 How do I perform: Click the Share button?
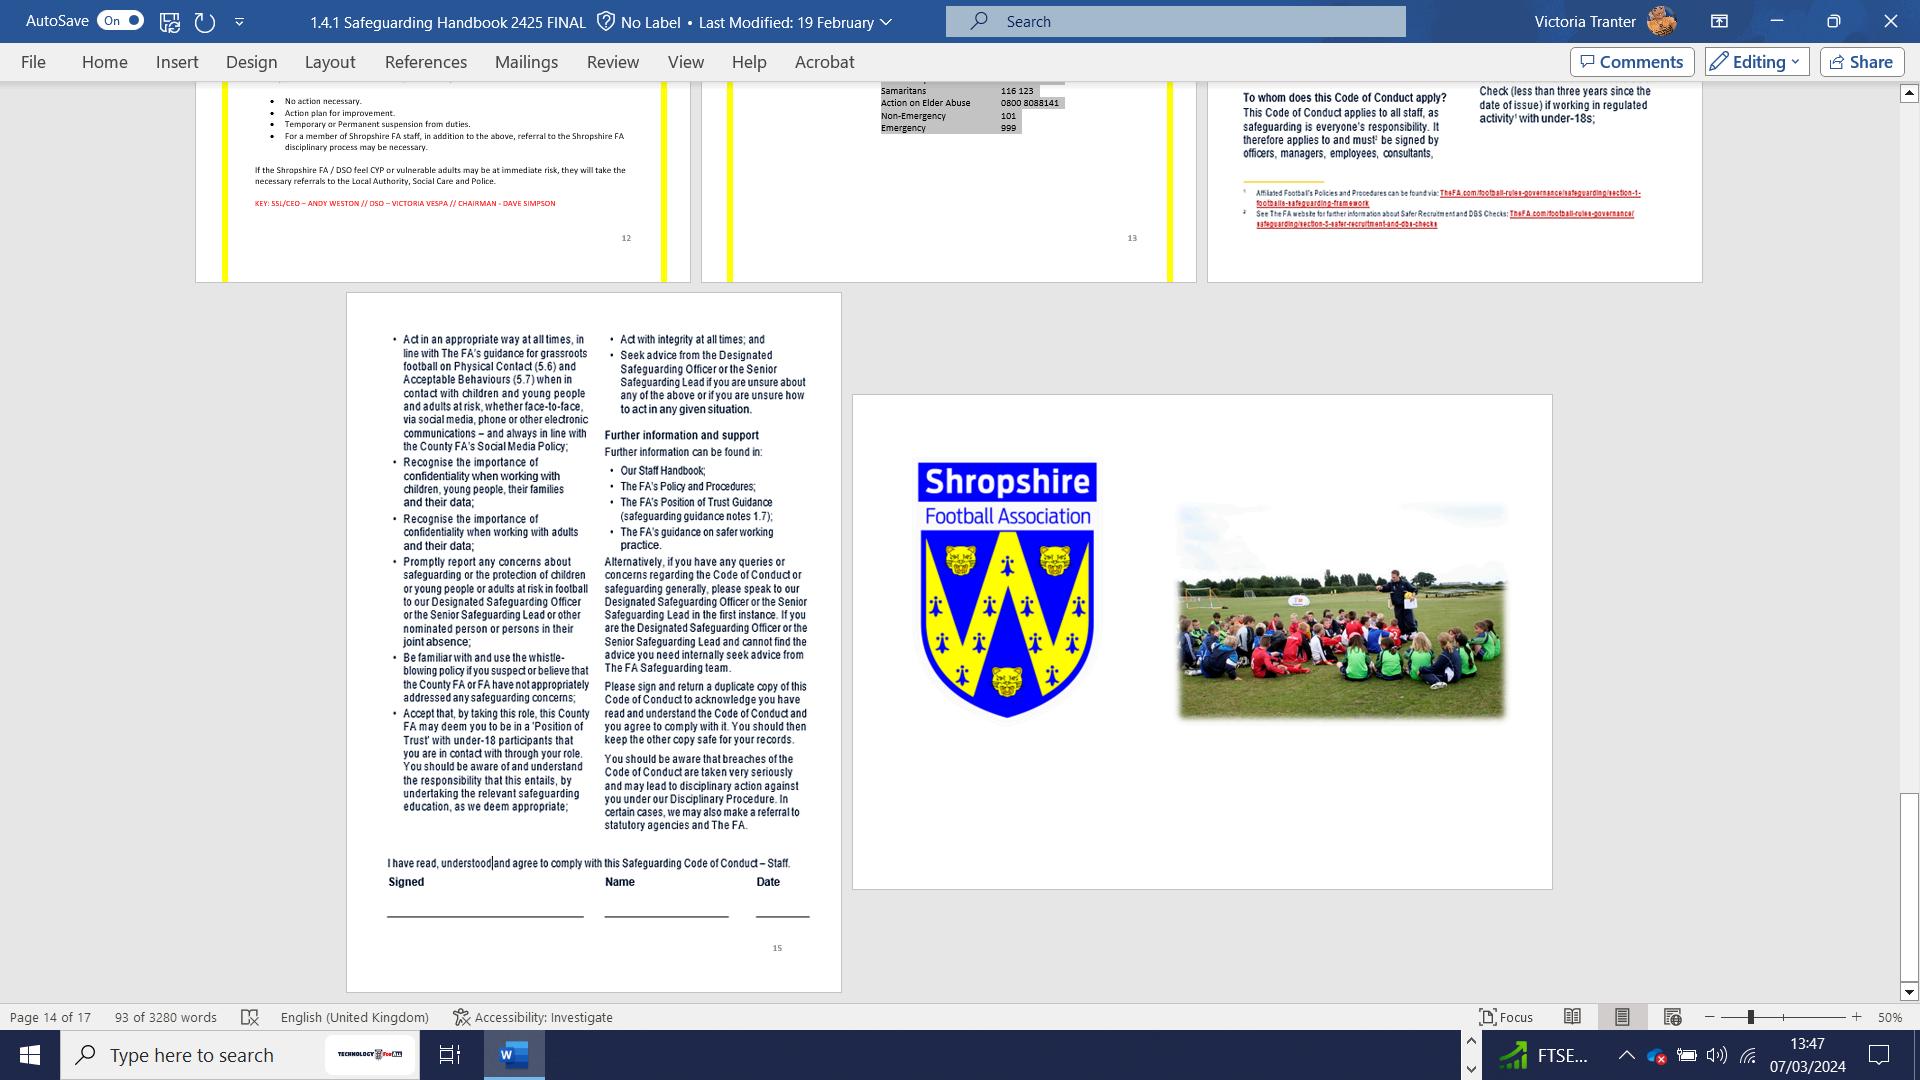coord(1861,62)
